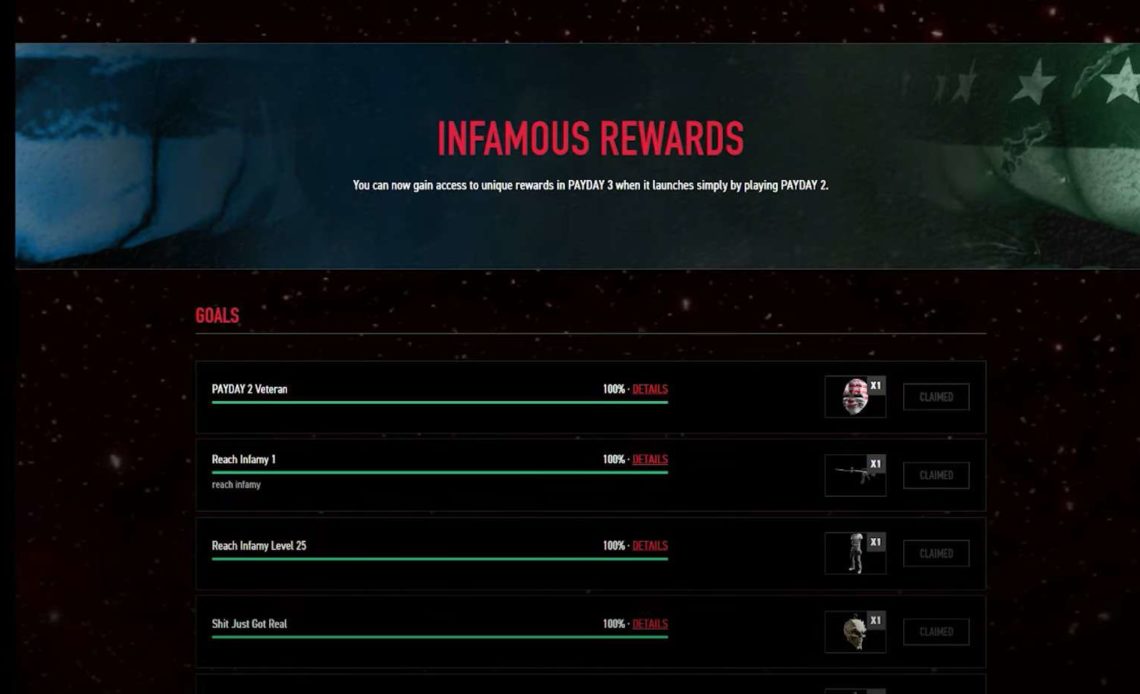Expand DETAILS for PAYDAY 2 Veteran
Image resolution: width=1140 pixels, height=694 pixels.
click(x=651, y=389)
